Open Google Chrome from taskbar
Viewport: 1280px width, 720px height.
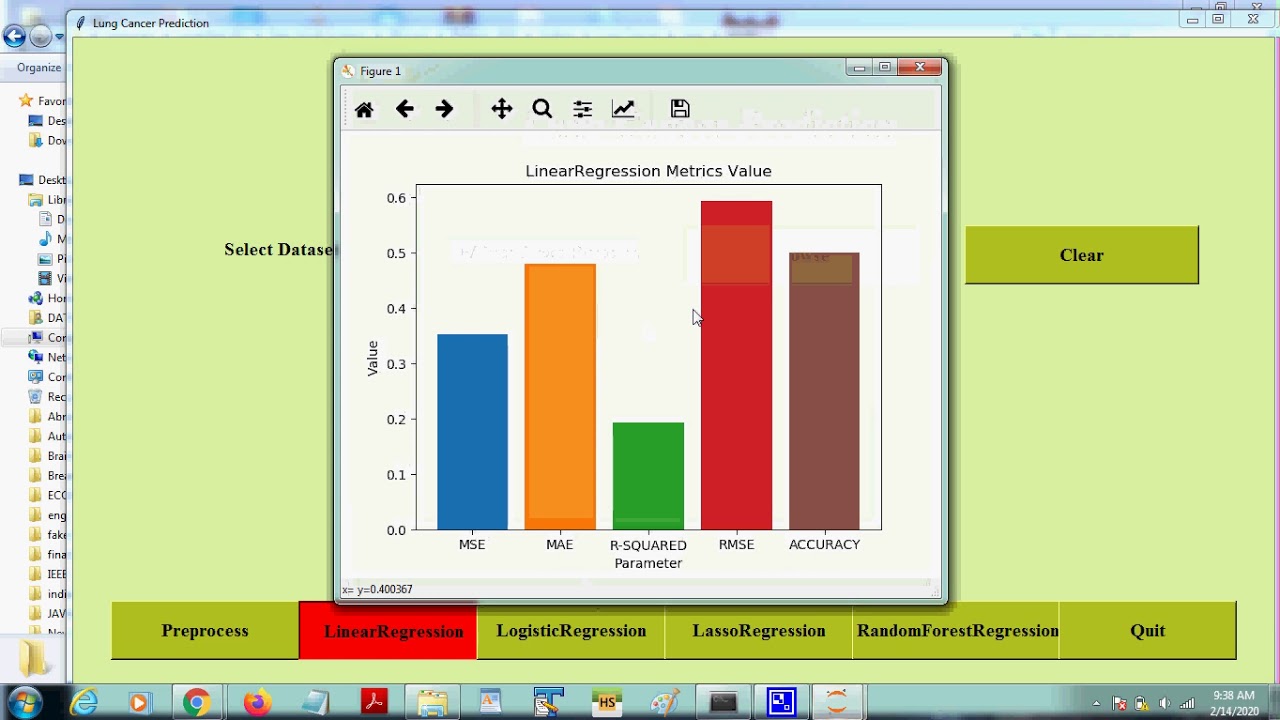[196, 703]
